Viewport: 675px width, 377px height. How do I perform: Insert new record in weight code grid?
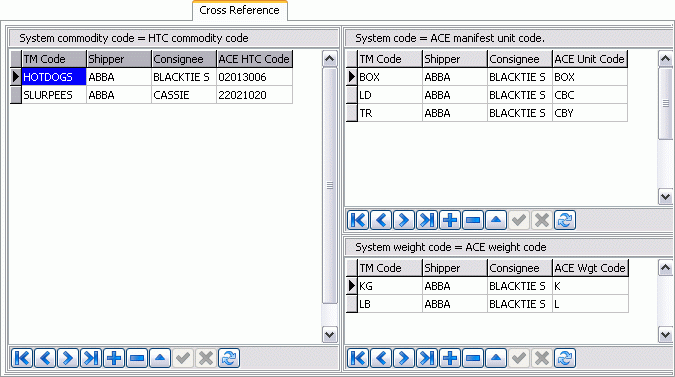point(450,358)
